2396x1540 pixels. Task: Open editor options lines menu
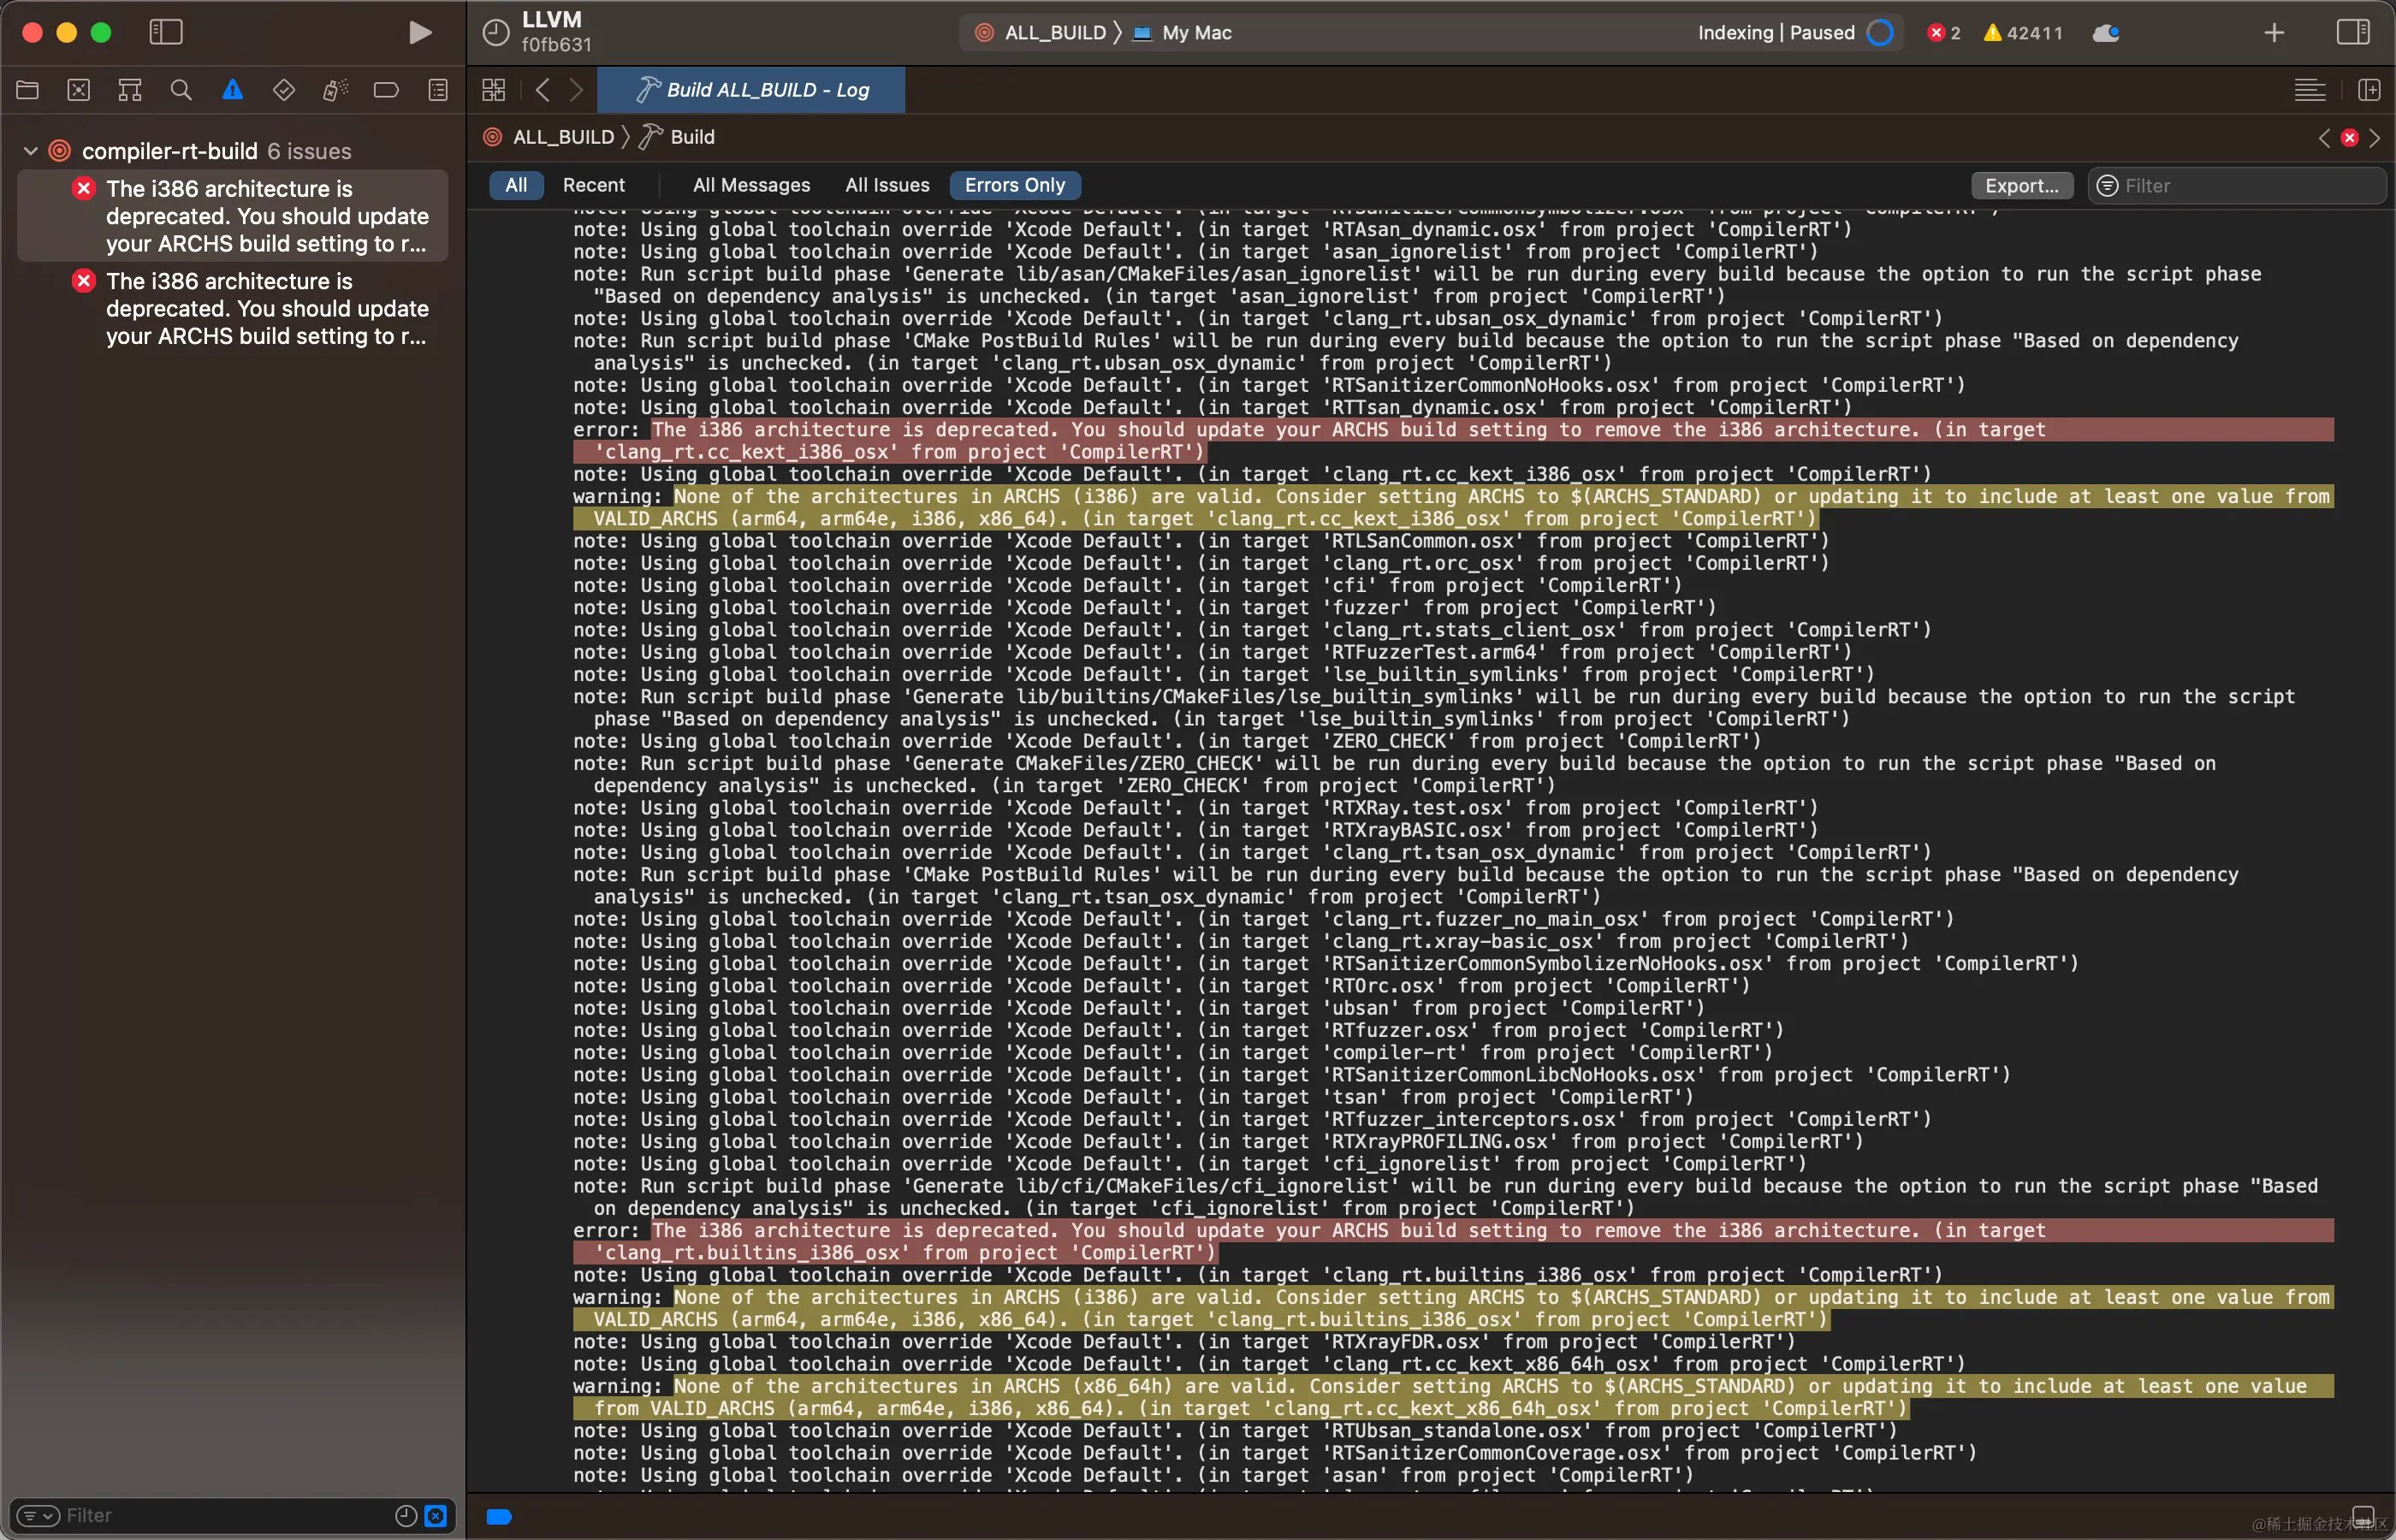coord(2310,90)
